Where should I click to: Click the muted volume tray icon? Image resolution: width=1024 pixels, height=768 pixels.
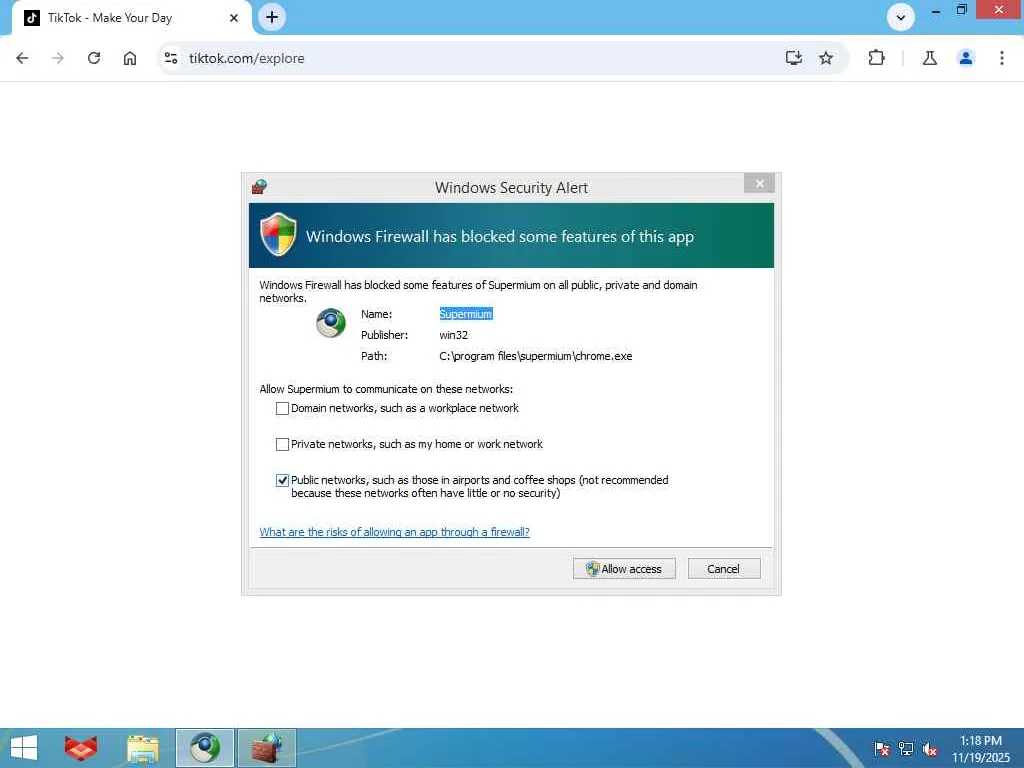click(x=929, y=748)
